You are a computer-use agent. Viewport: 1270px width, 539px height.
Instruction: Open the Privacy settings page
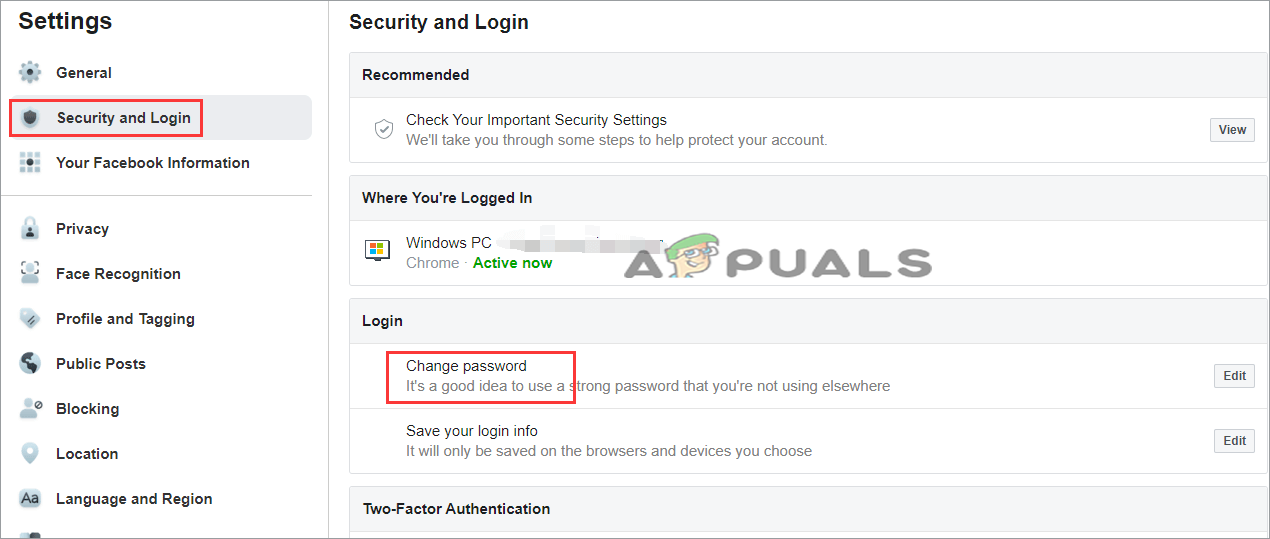pos(82,229)
